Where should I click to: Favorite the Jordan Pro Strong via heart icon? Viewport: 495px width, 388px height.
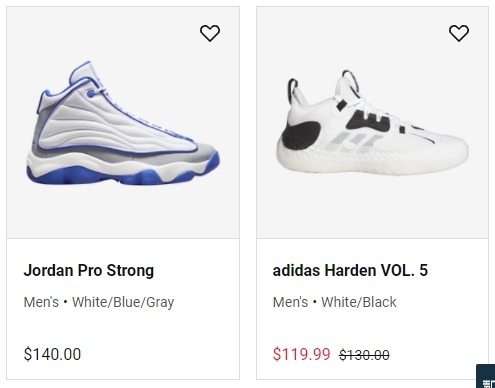click(210, 33)
